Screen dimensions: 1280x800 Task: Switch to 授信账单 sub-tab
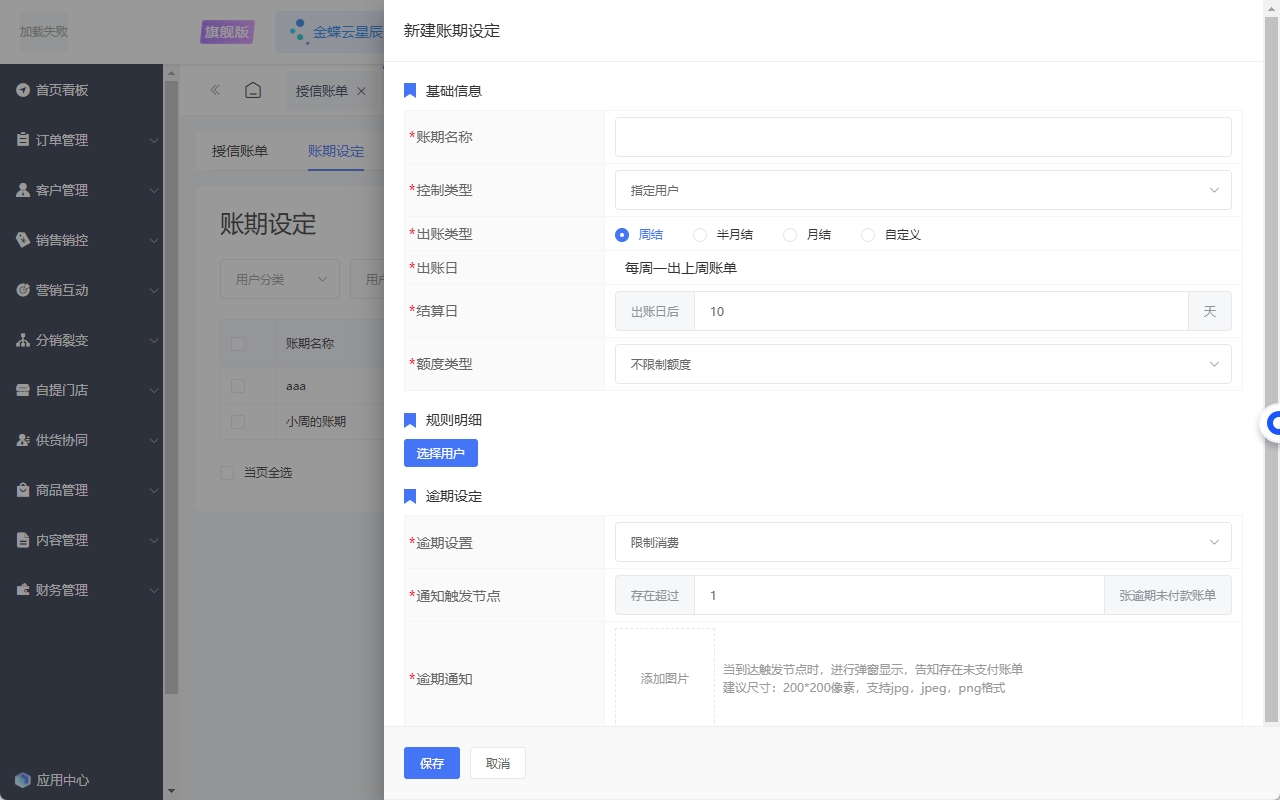pos(240,152)
